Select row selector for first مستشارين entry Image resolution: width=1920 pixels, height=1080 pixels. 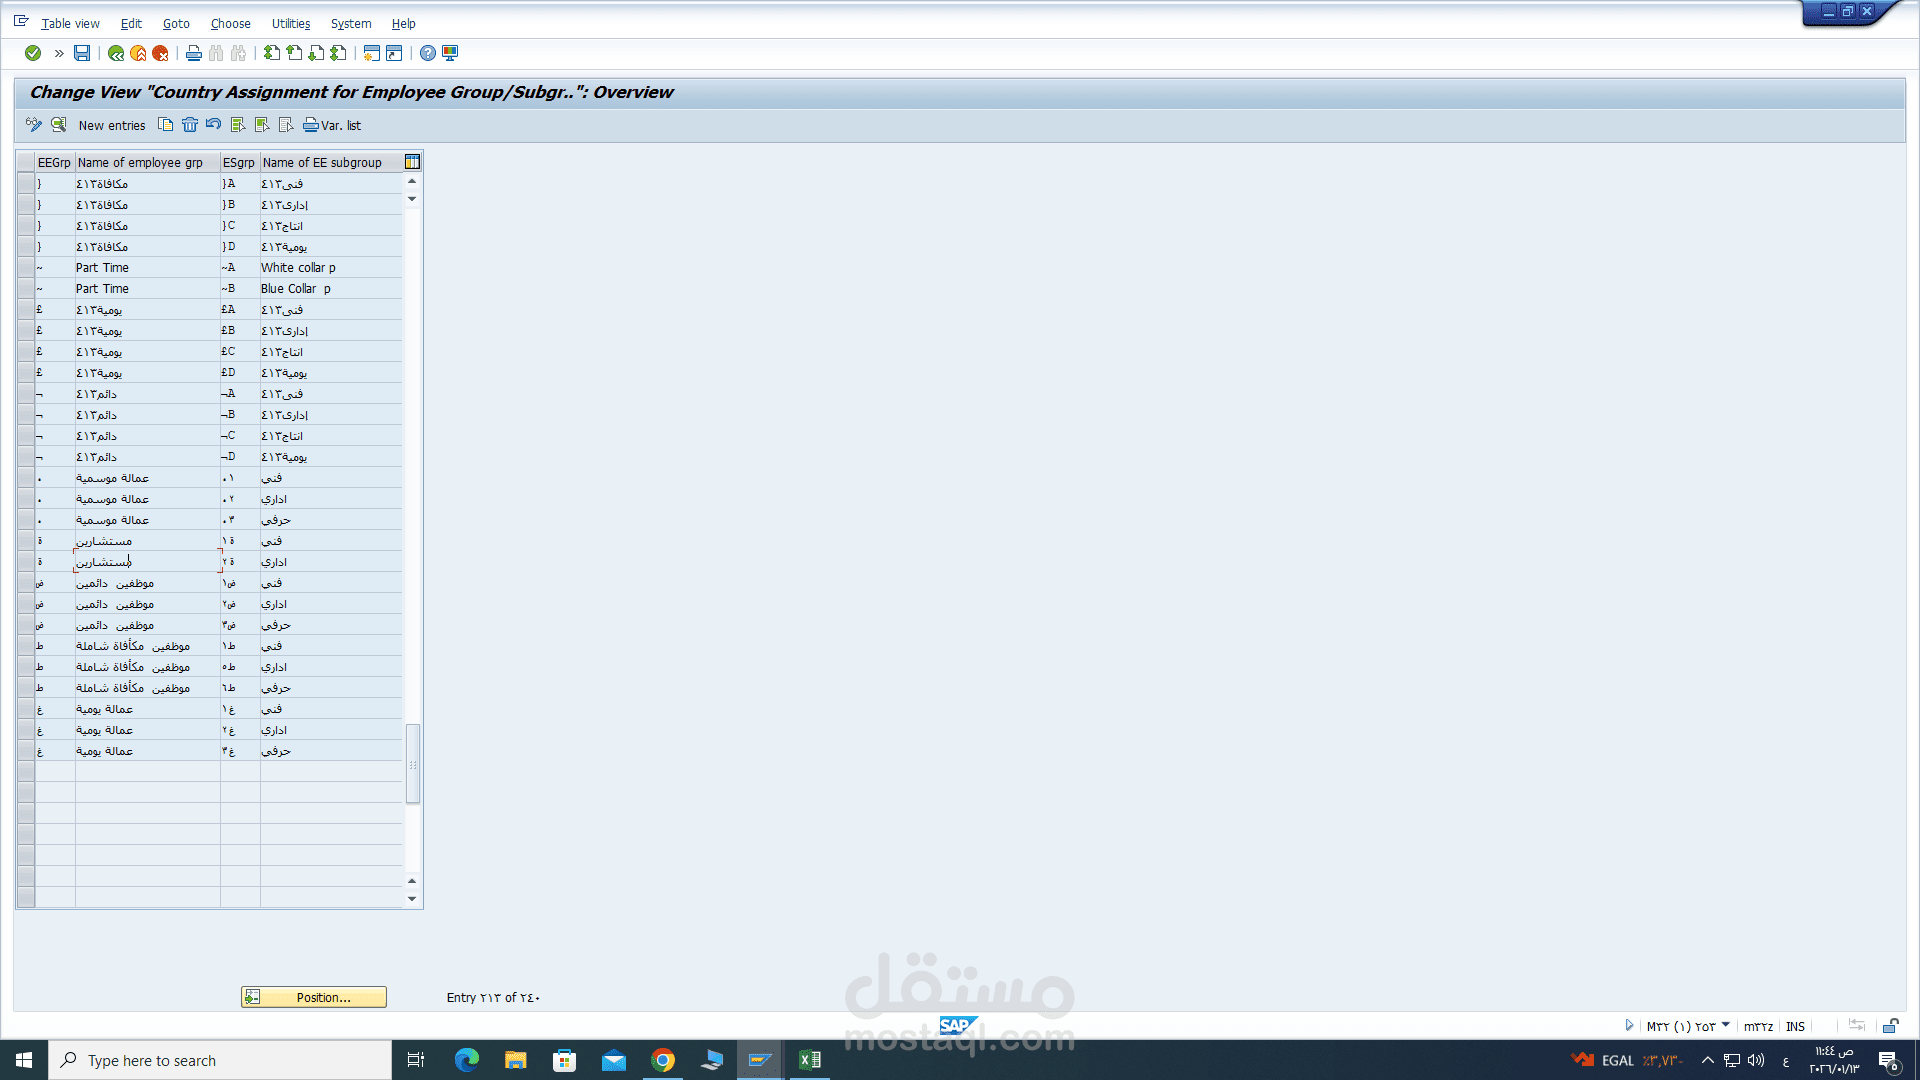point(26,541)
